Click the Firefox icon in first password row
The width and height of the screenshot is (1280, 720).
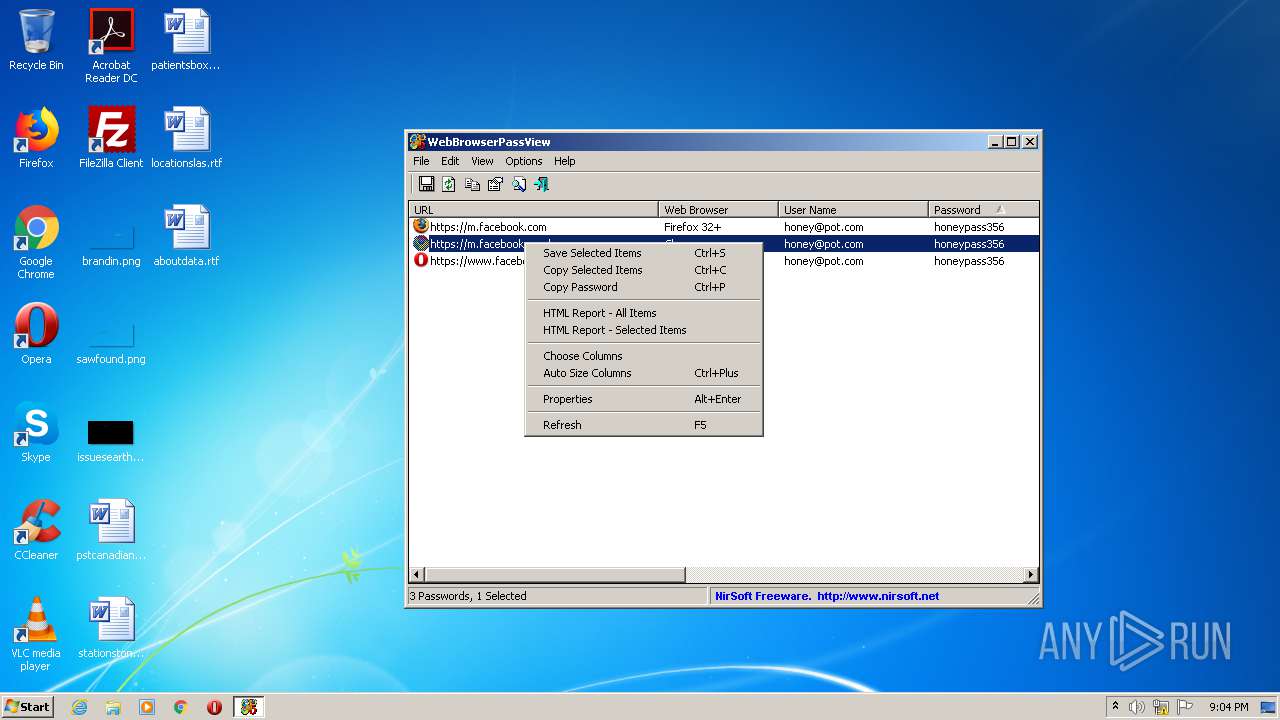coord(421,226)
